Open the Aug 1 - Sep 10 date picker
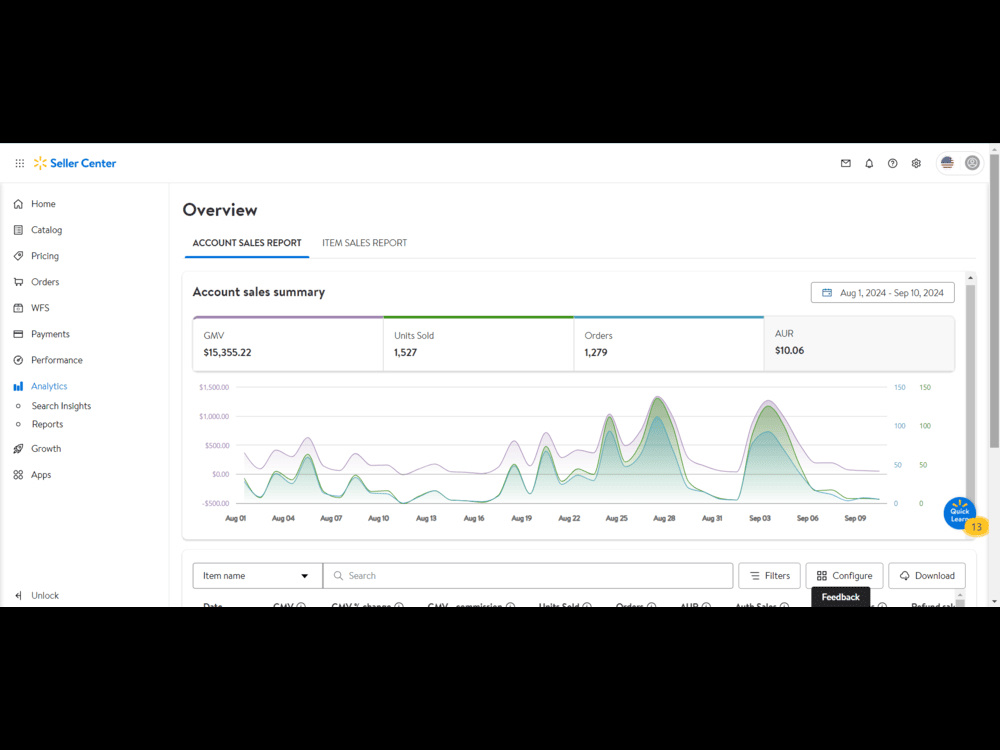 (883, 293)
